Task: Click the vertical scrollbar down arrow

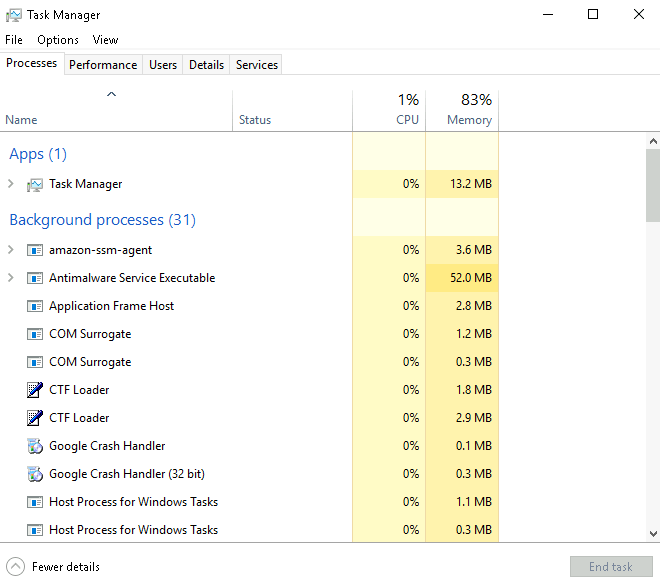Action: click(x=653, y=534)
